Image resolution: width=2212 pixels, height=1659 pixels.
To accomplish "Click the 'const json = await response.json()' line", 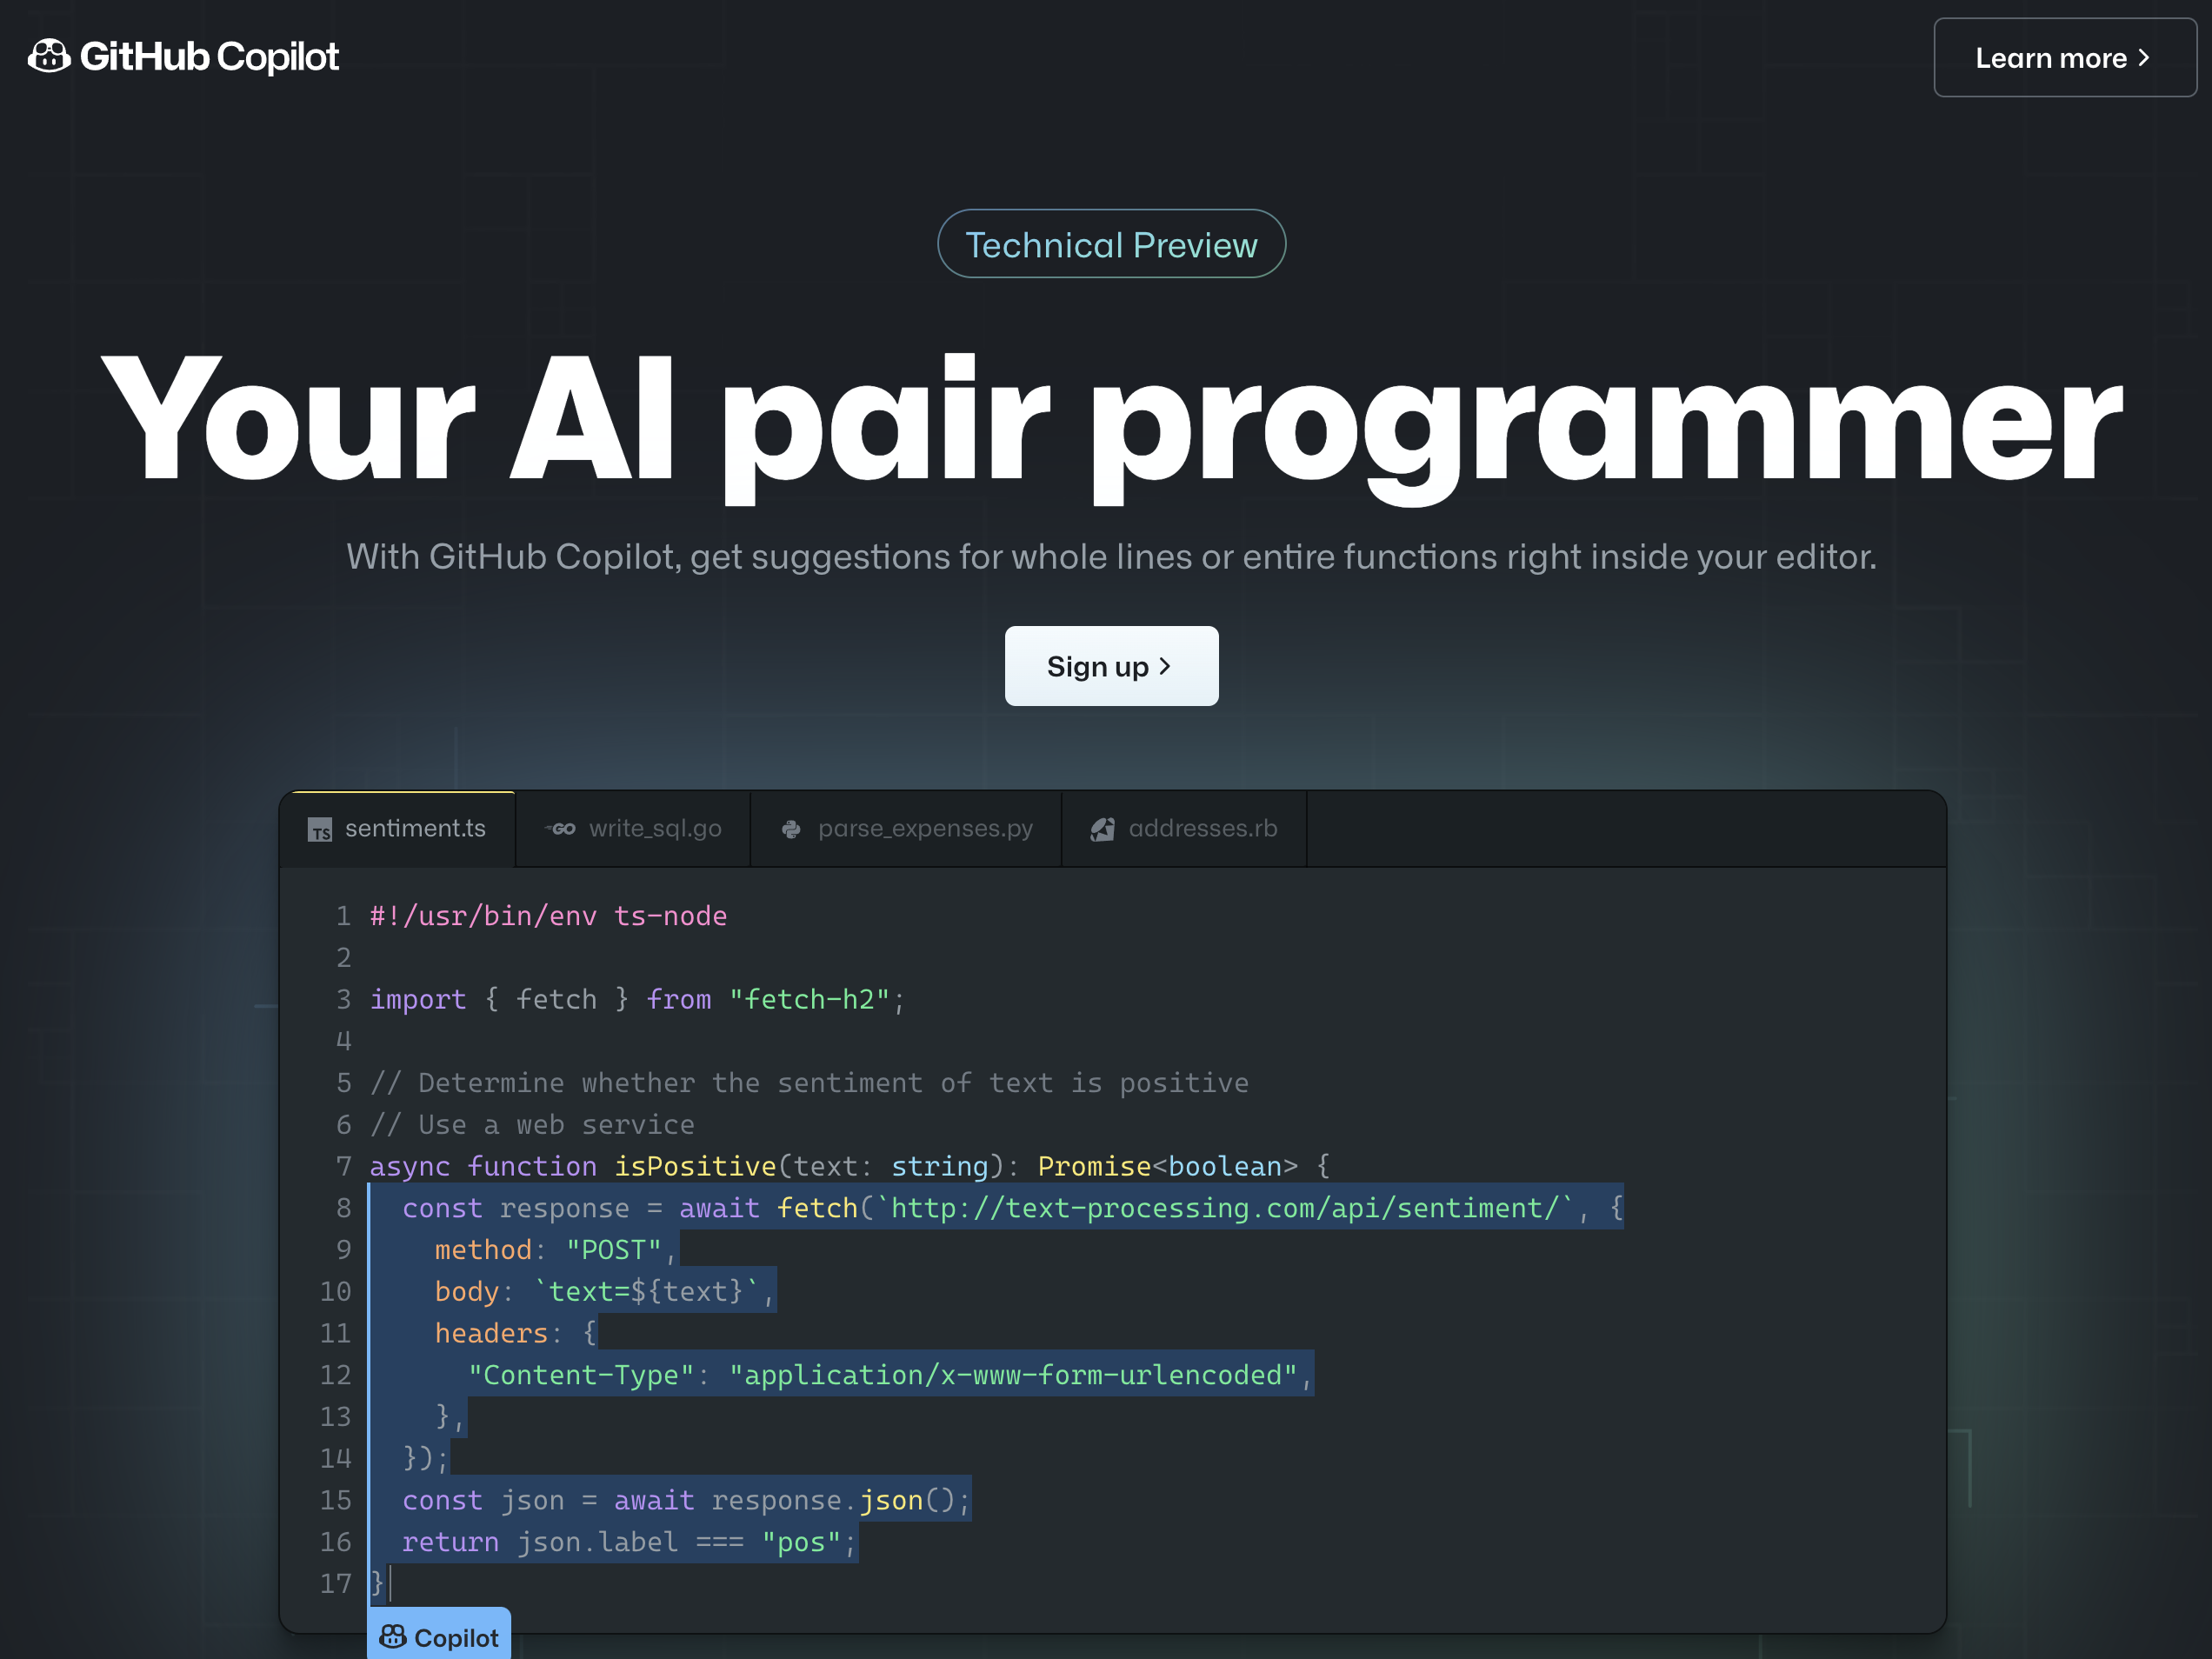I will tap(686, 1501).
